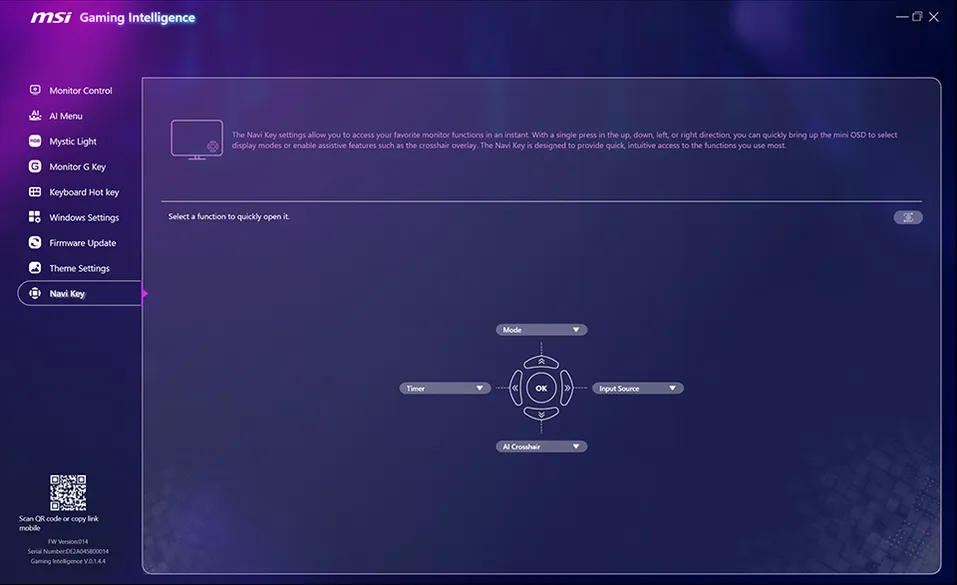
Task: Click the right arrow on Navi Key pad
Action: tap(567, 388)
